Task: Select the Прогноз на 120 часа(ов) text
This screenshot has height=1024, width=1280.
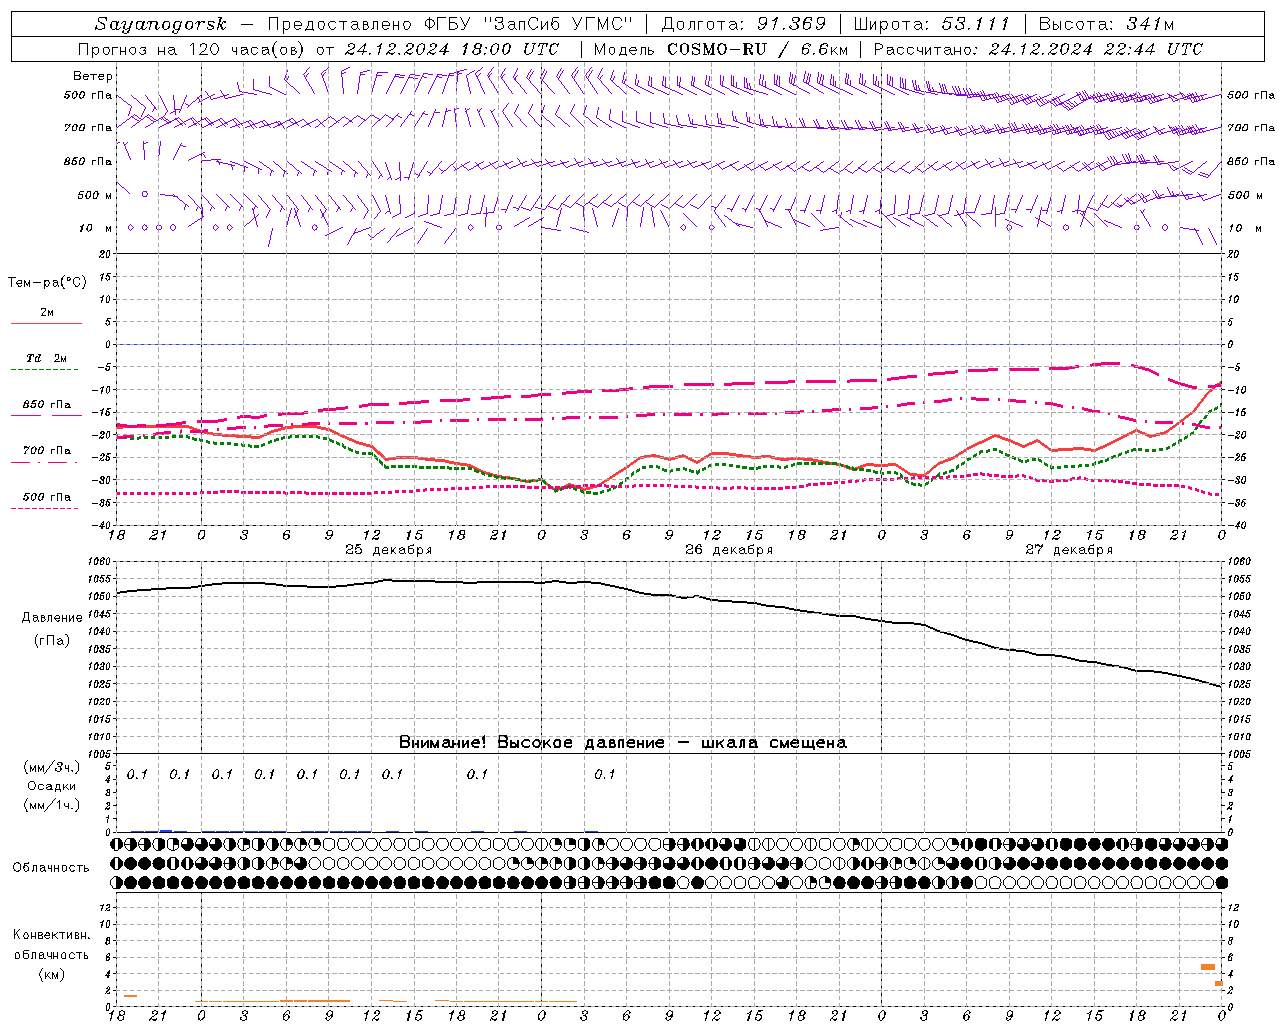Action: pyautogui.click(x=193, y=49)
